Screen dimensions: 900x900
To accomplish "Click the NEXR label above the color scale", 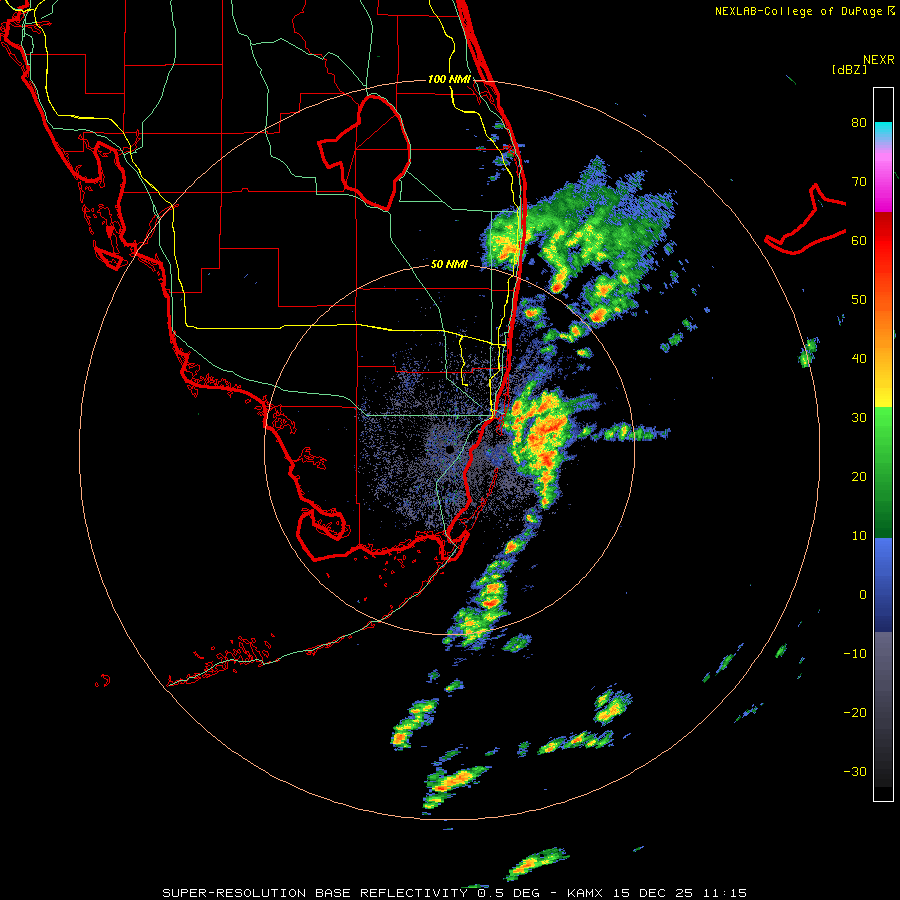I will 879,60.
